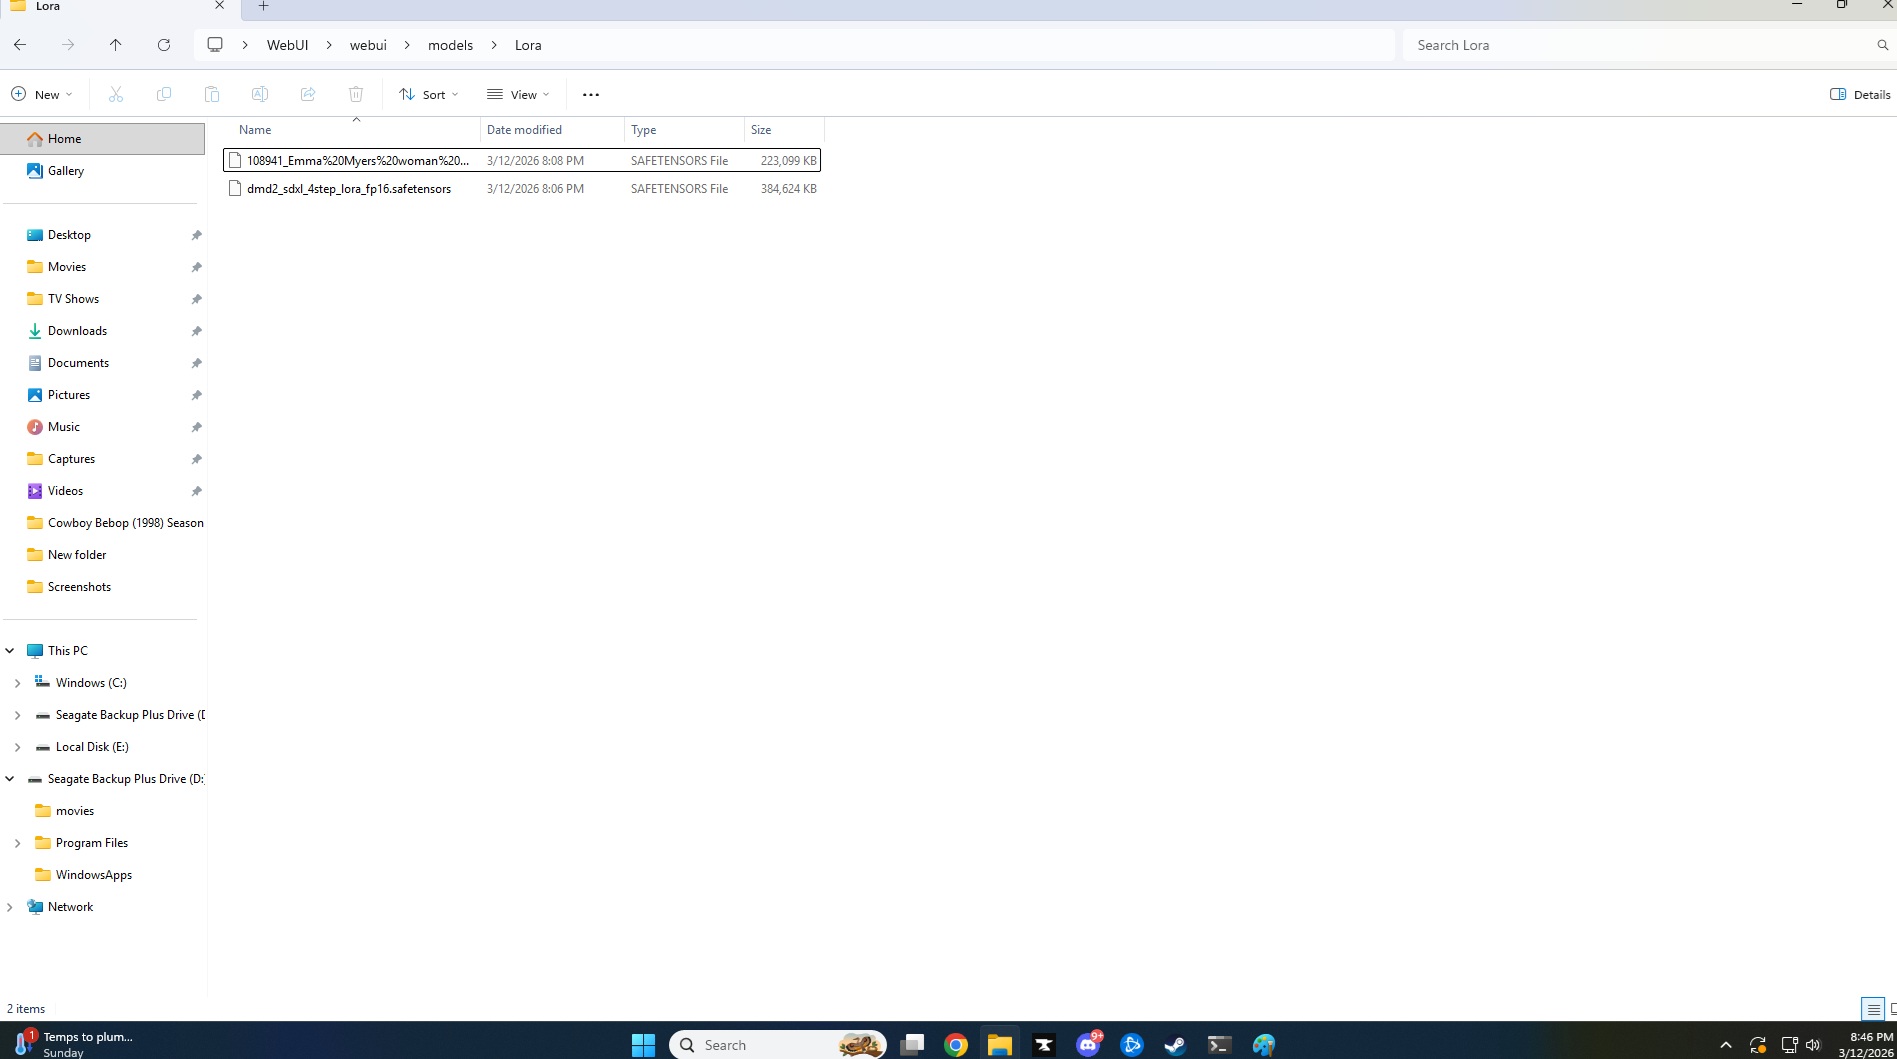Screen dimensions: 1897x1059
Task: Click the Rename icon in toolbar
Action: tap(260, 94)
